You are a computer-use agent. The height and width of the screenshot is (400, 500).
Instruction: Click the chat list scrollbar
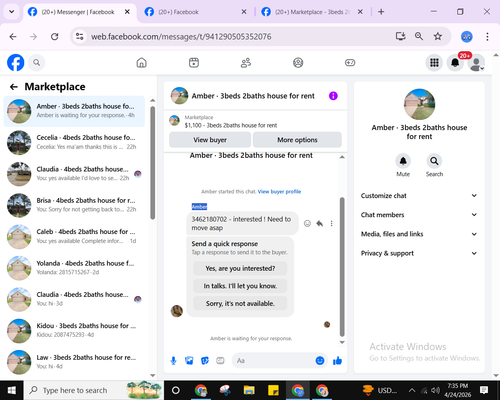[x=153, y=163]
